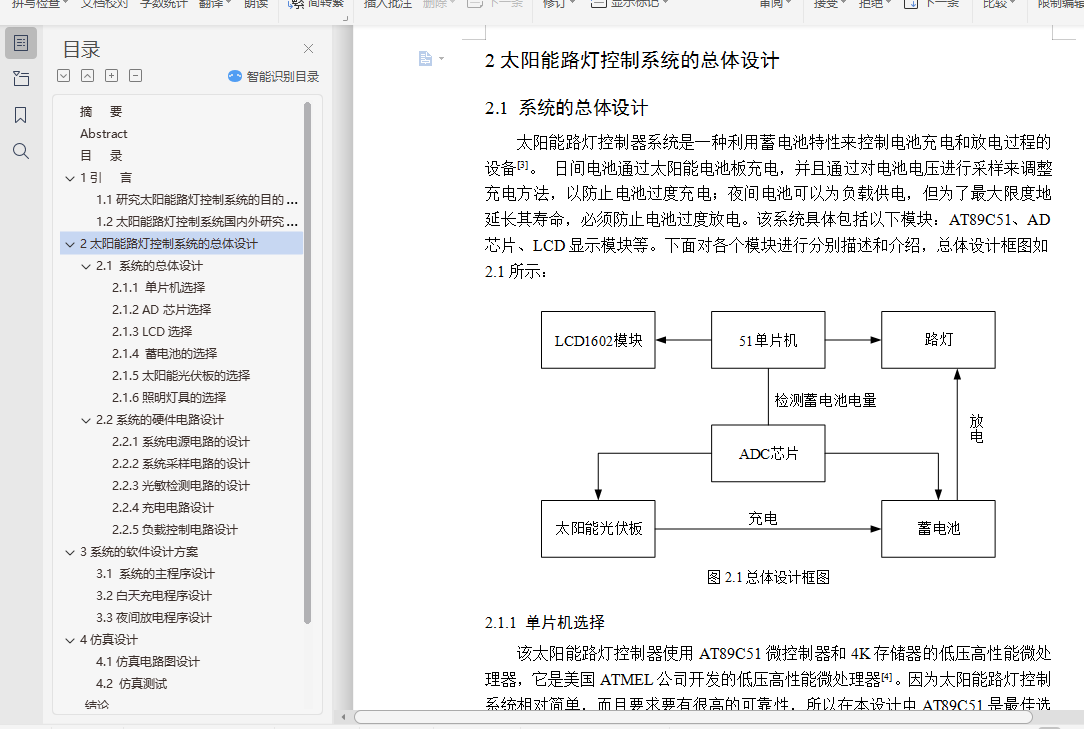Click the document subheading '2.1.1 单片机选择'
The width and height of the screenshot is (1084, 729).
coord(545,622)
